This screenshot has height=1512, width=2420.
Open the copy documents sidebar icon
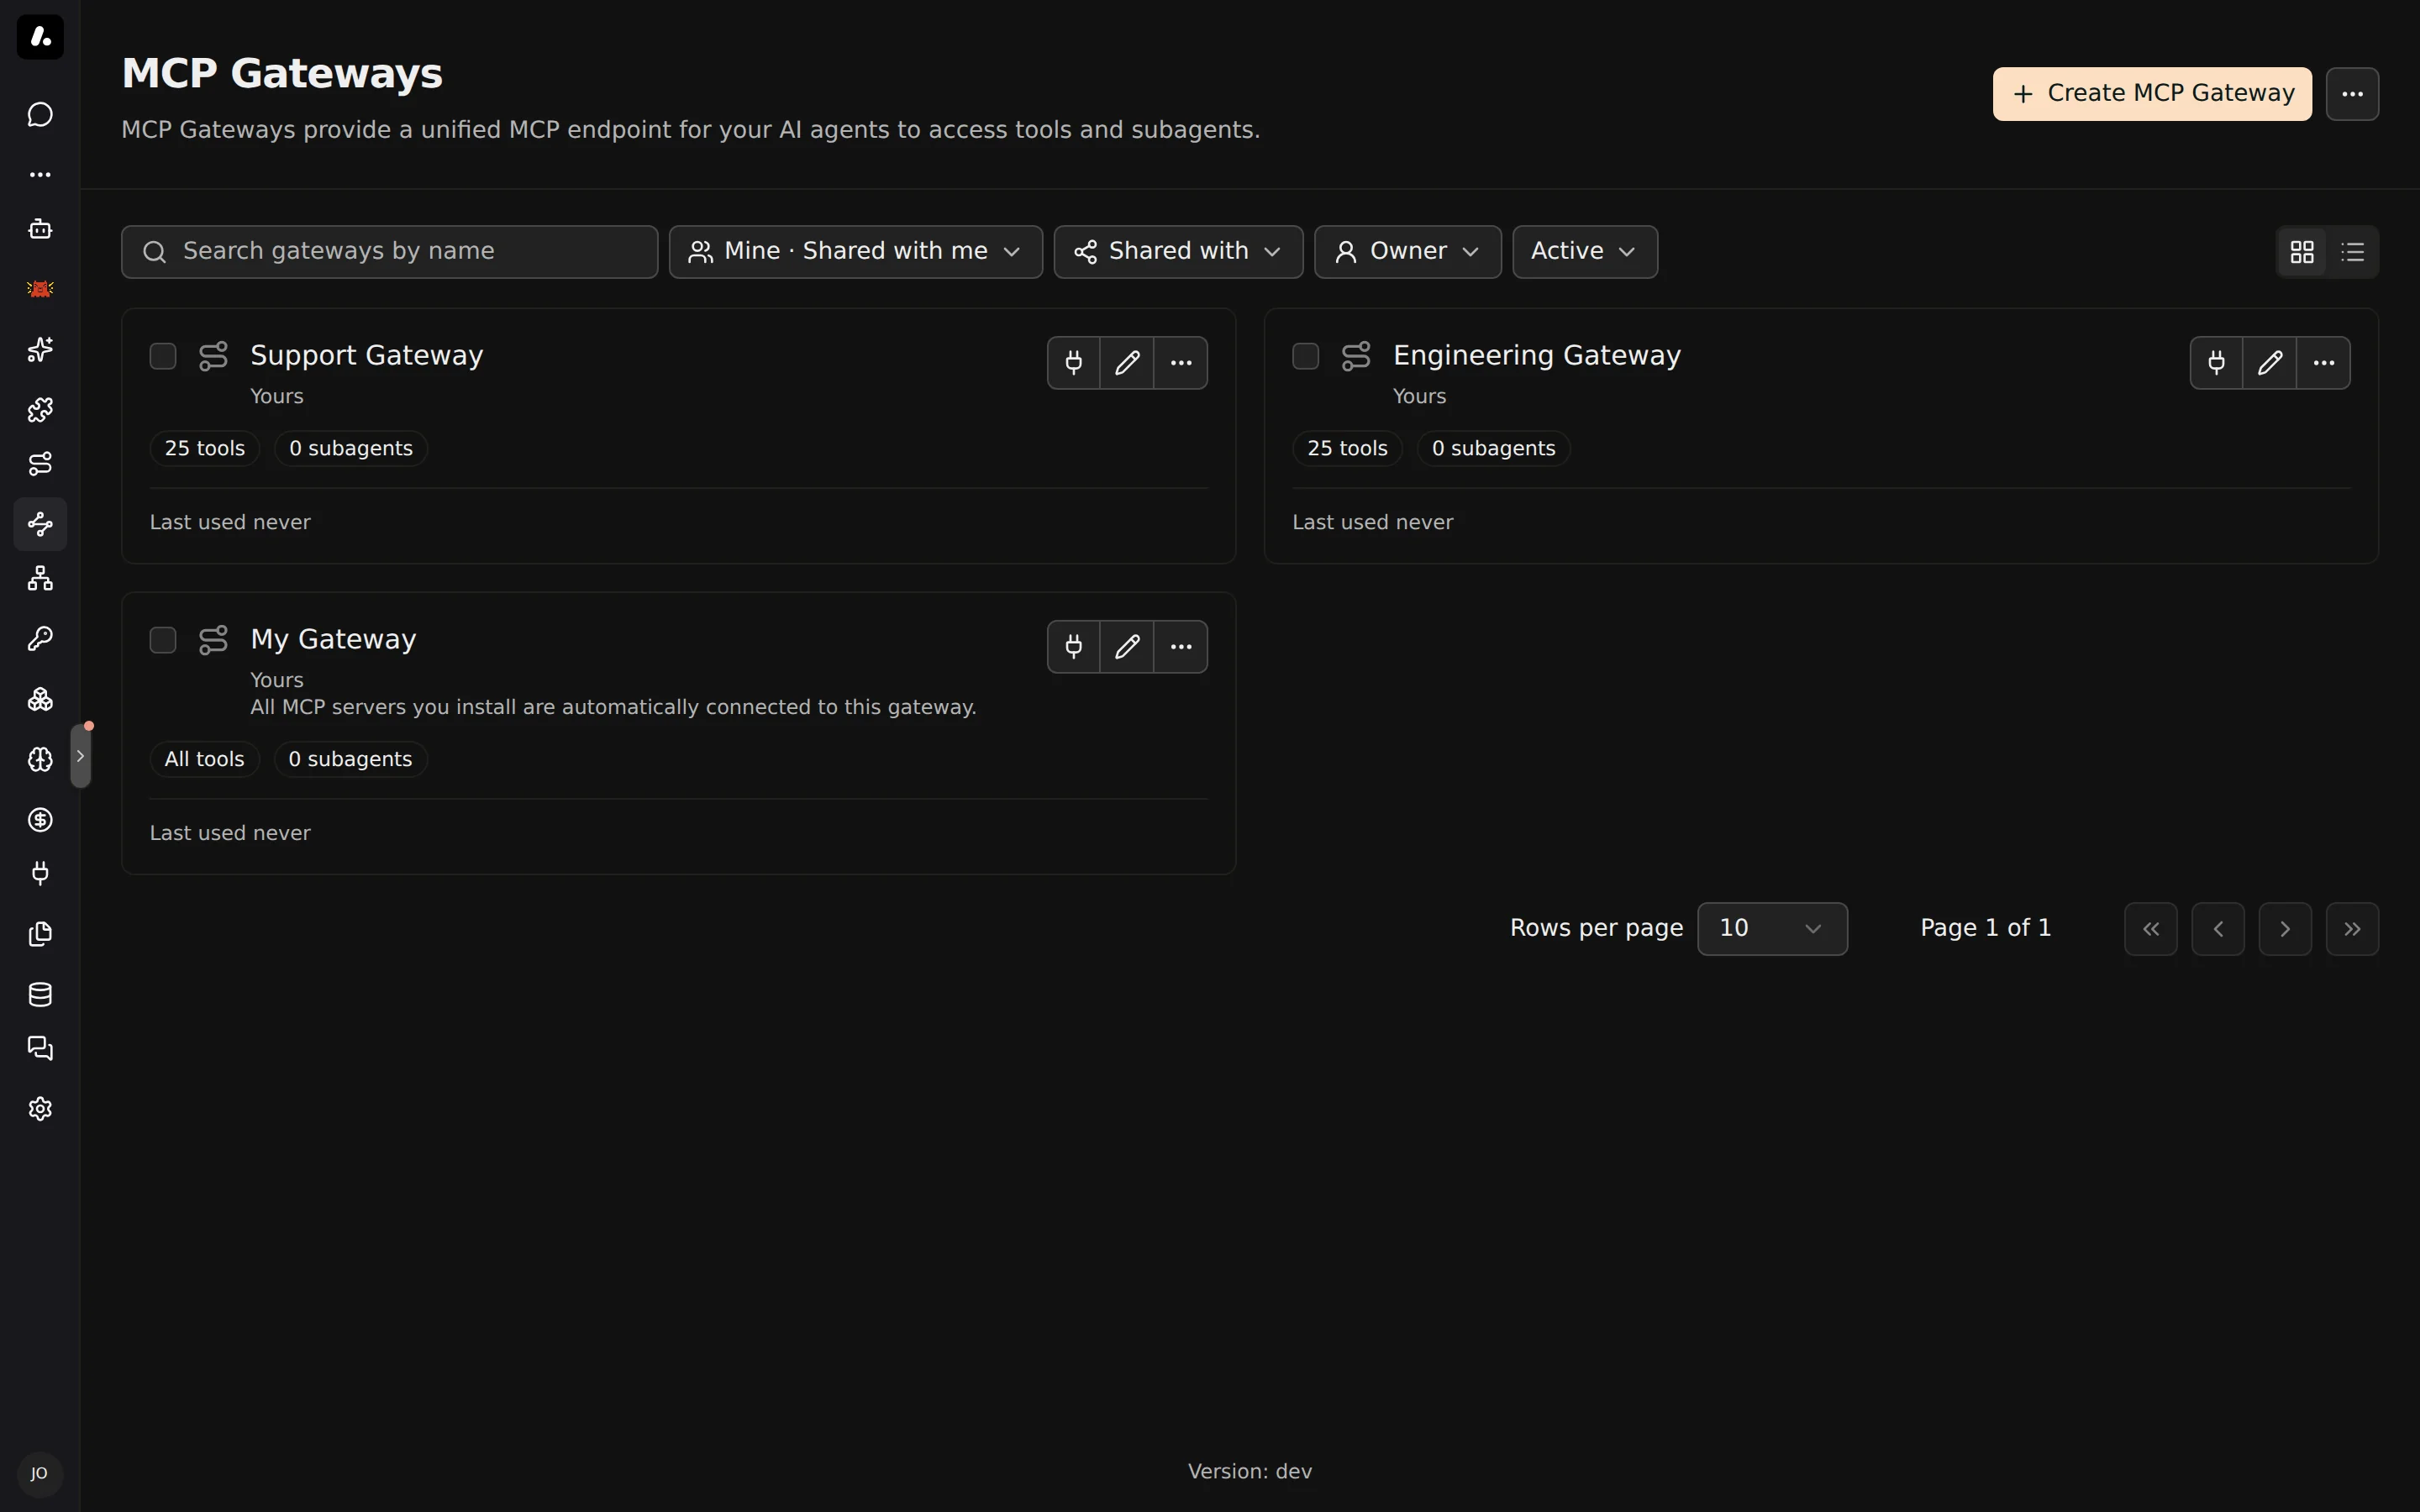40,934
